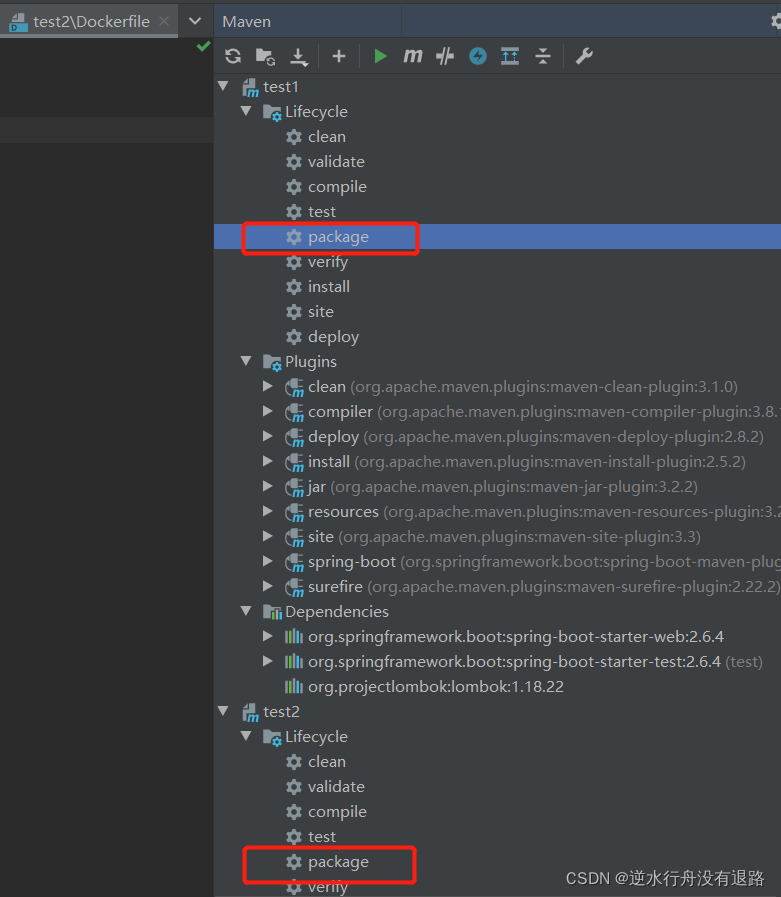781x897 pixels.
Task: Expand the clean plugin node
Action: click(x=267, y=386)
